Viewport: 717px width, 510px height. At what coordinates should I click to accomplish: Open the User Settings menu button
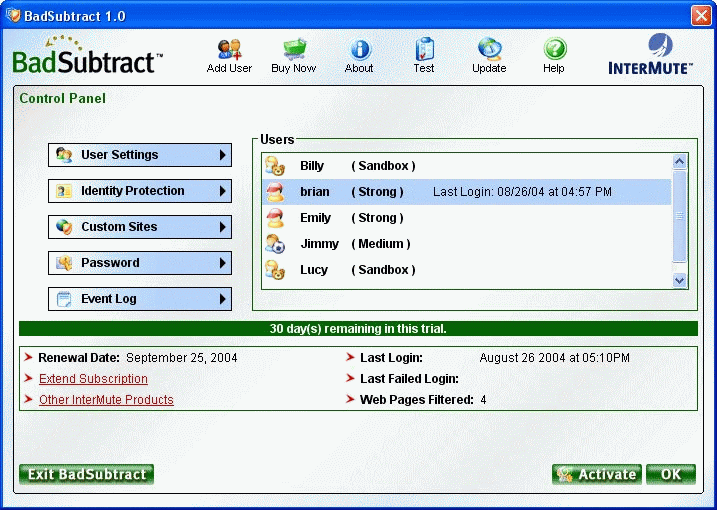pyautogui.click(x=140, y=155)
